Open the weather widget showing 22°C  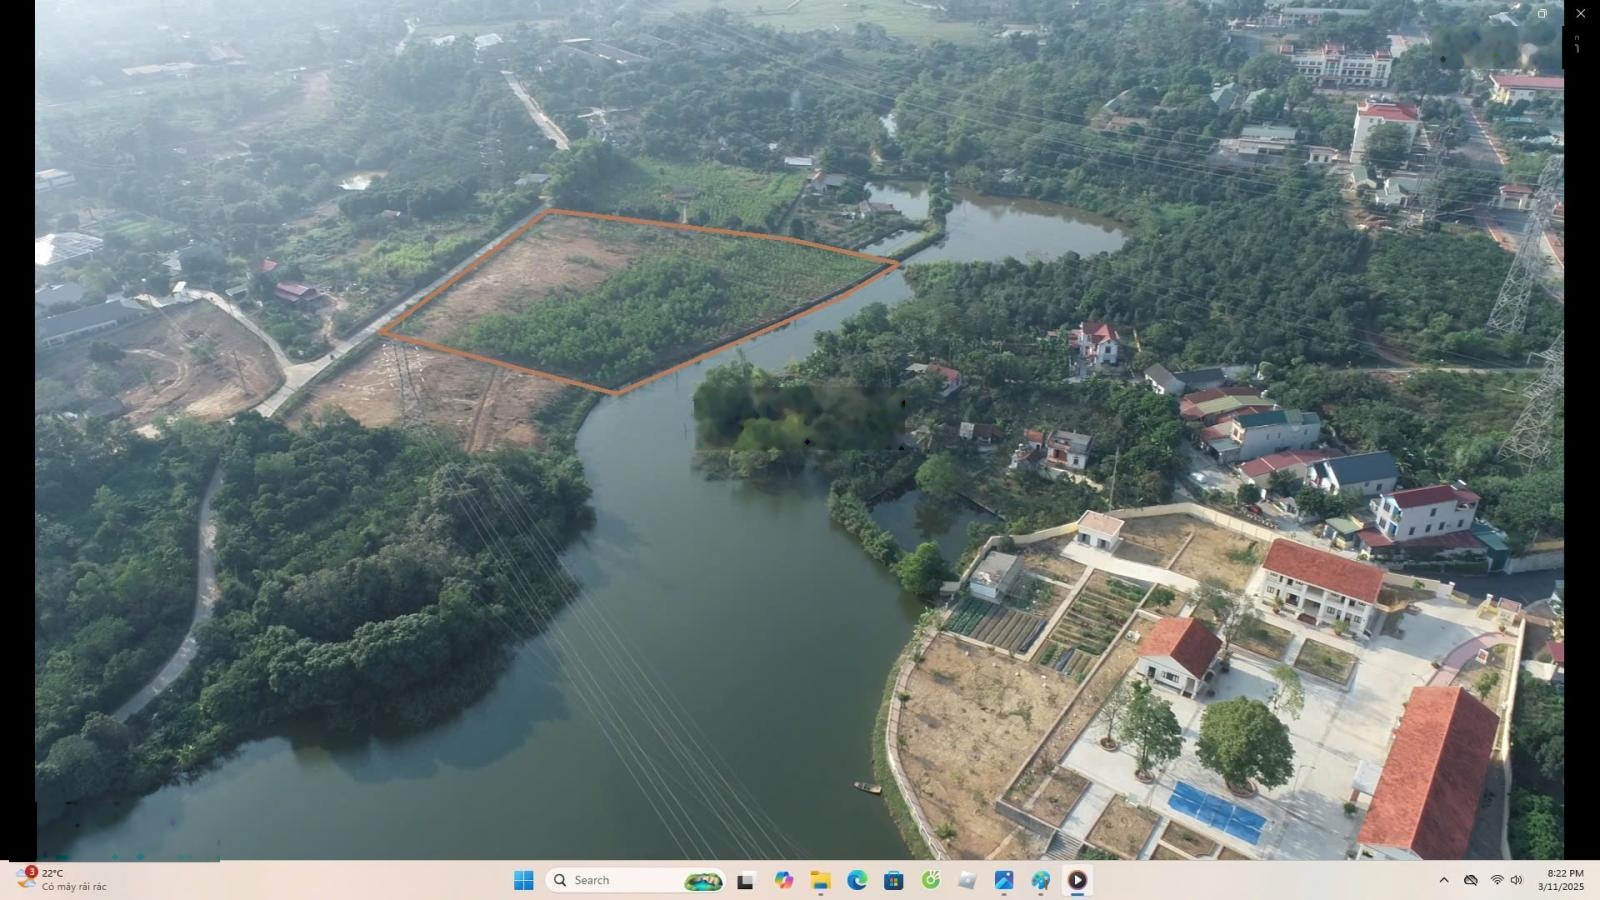coord(62,880)
